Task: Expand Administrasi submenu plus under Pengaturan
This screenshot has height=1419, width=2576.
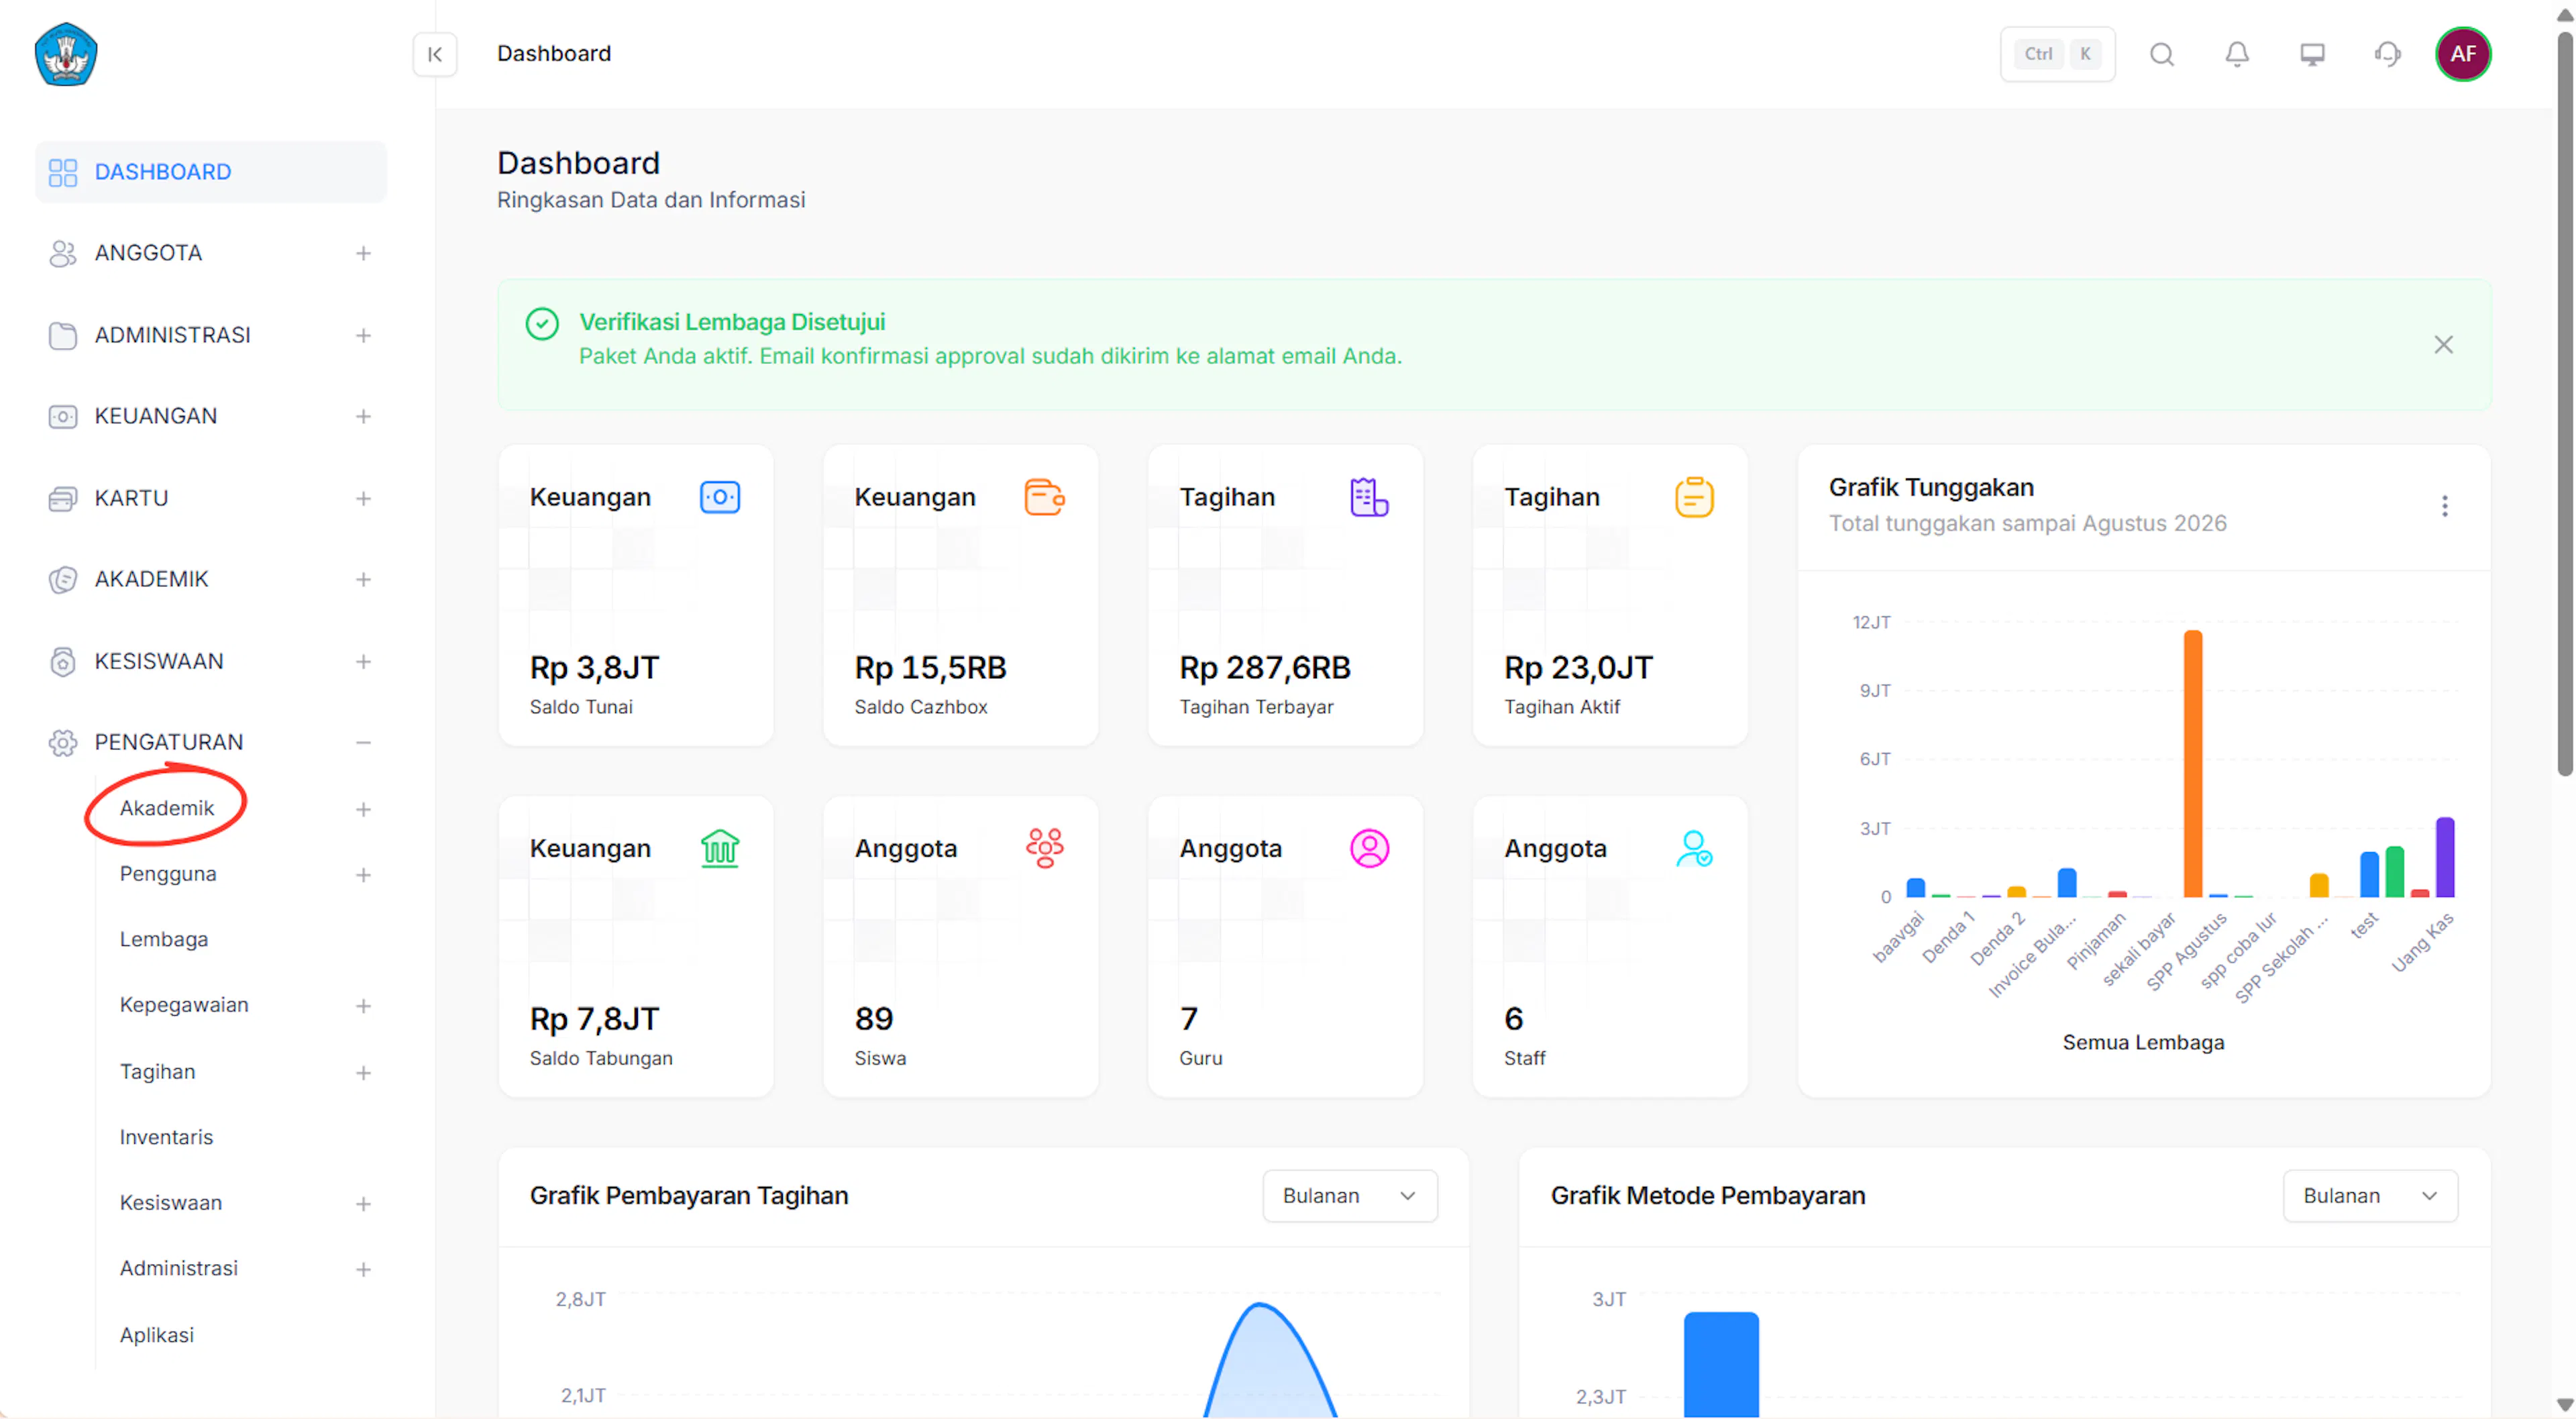Action: [363, 1269]
